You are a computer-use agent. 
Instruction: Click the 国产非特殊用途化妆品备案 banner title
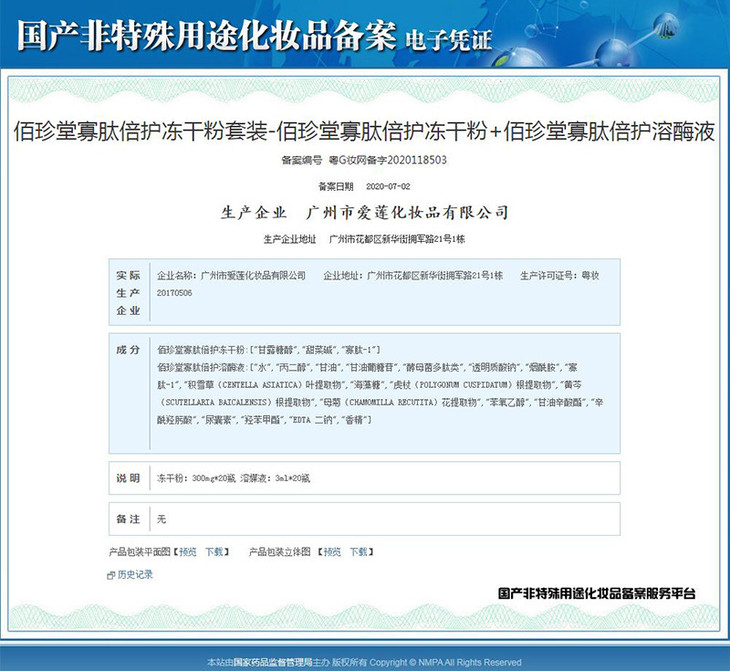207,35
